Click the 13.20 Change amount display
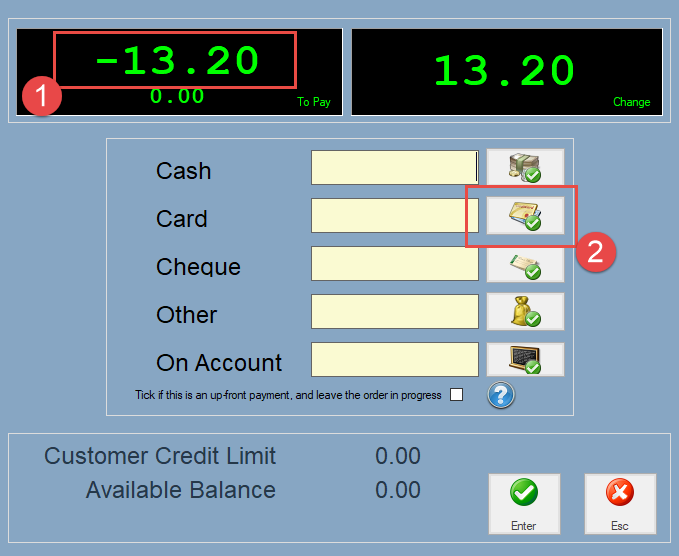This screenshot has height=556, width=679. coord(504,71)
